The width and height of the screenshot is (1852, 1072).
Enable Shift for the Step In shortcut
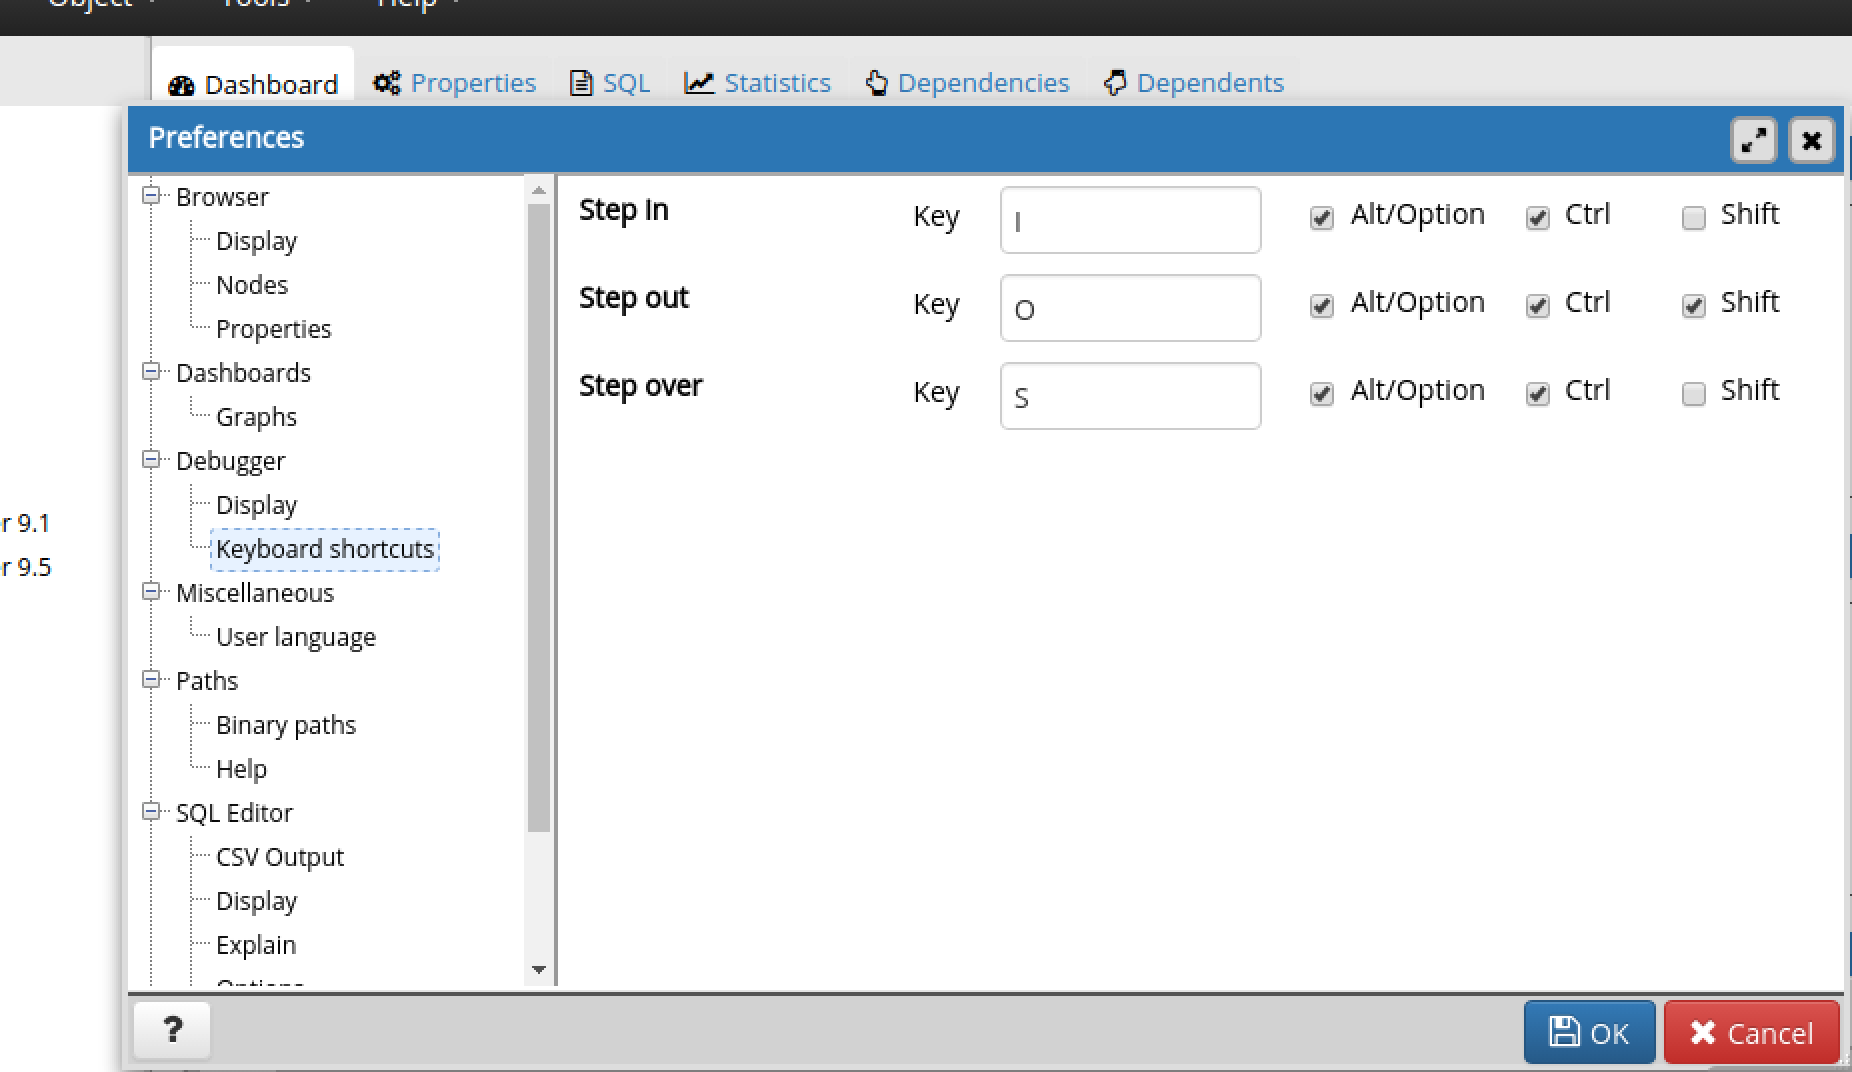point(1693,217)
